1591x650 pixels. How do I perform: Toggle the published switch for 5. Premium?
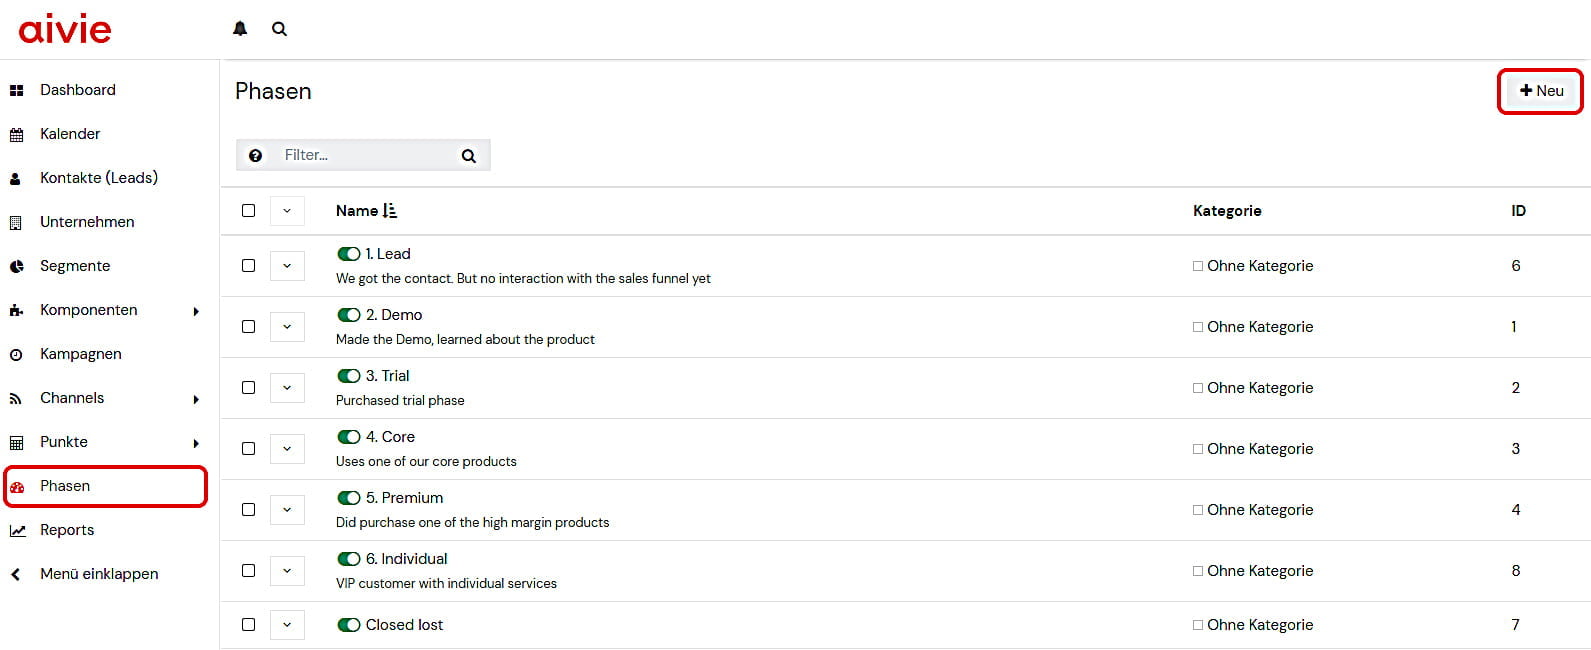coord(349,498)
